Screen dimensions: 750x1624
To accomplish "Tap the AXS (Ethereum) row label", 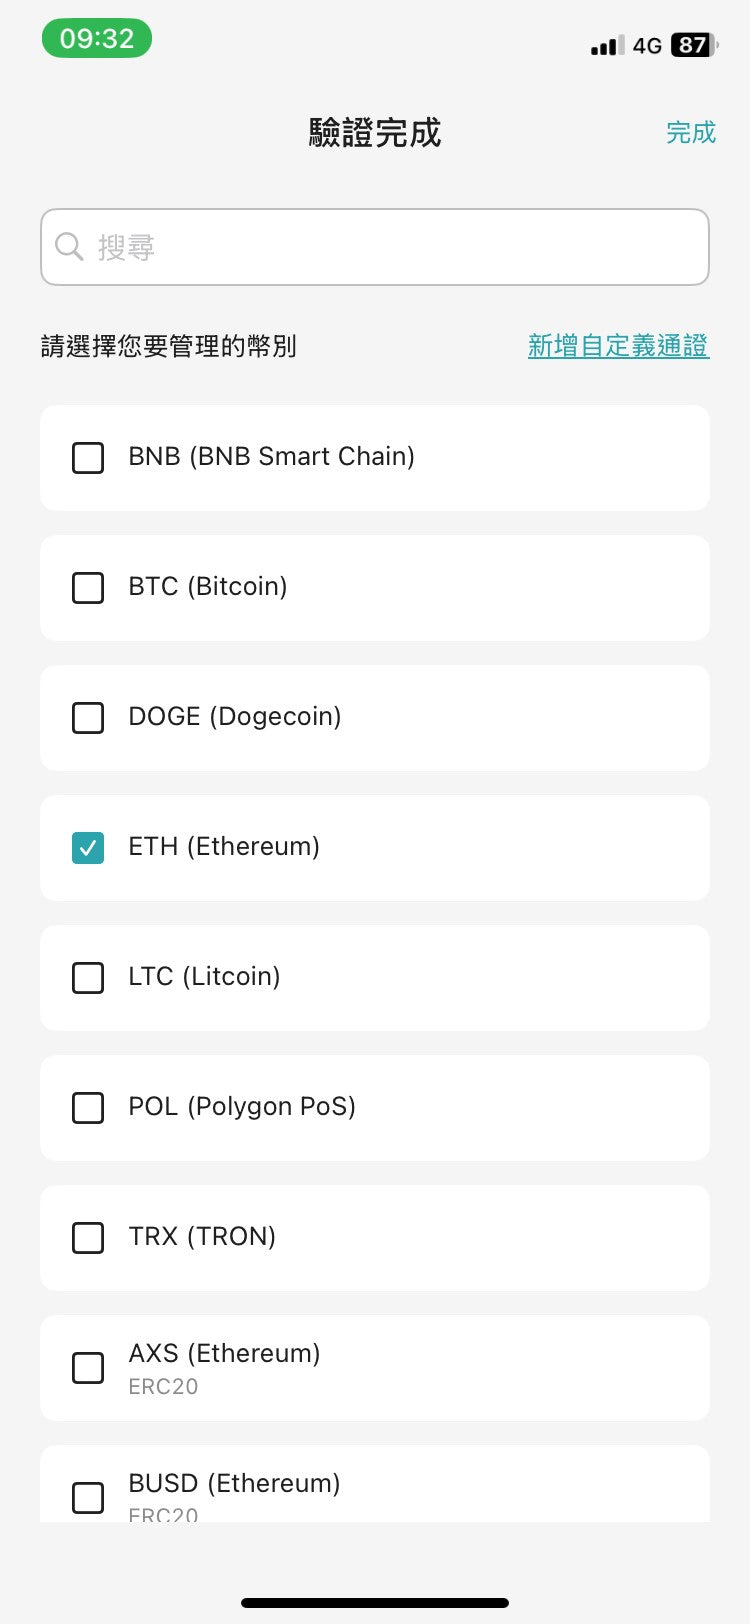I will (224, 1354).
